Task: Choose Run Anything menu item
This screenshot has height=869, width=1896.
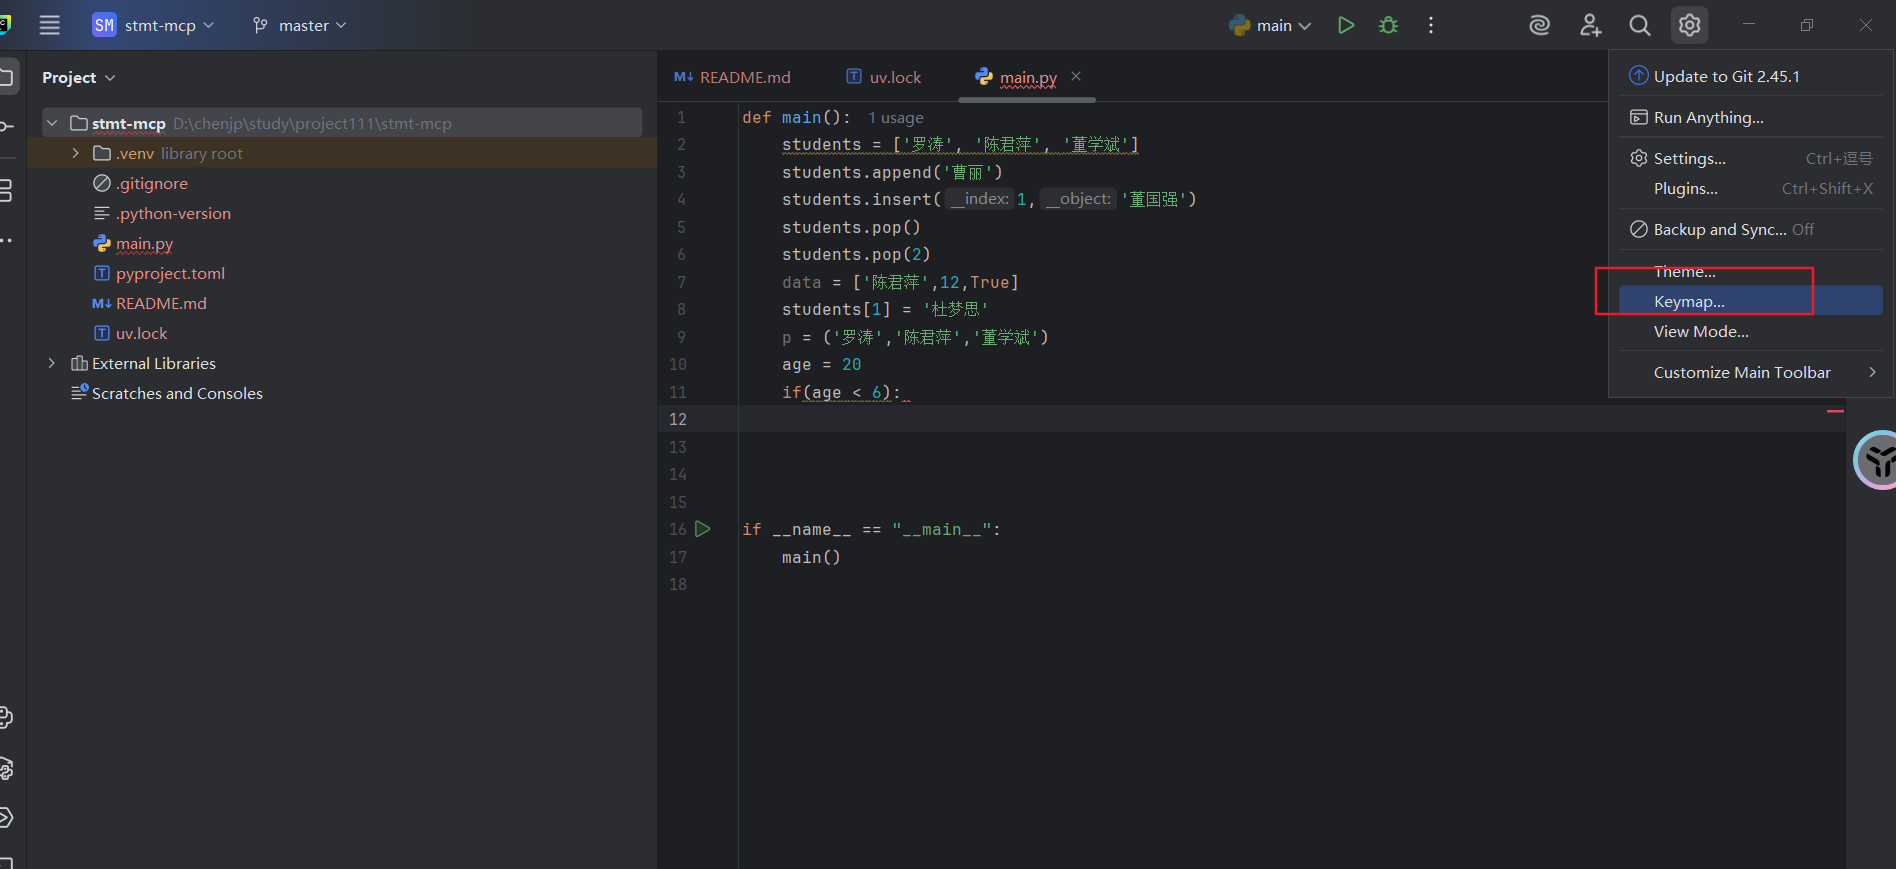Action: tap(1750, 117)
